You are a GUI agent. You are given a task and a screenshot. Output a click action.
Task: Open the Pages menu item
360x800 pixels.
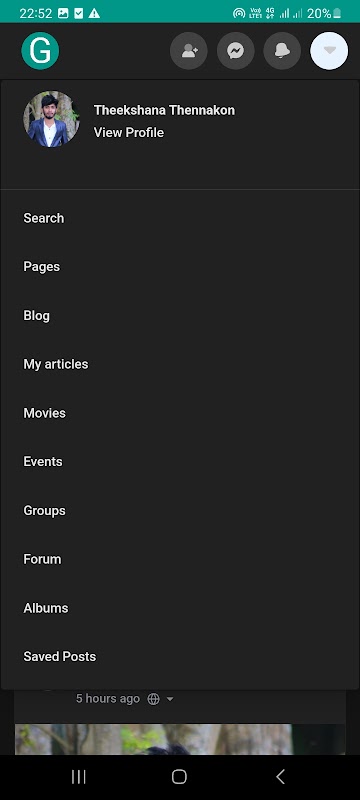tap(42, 267)
